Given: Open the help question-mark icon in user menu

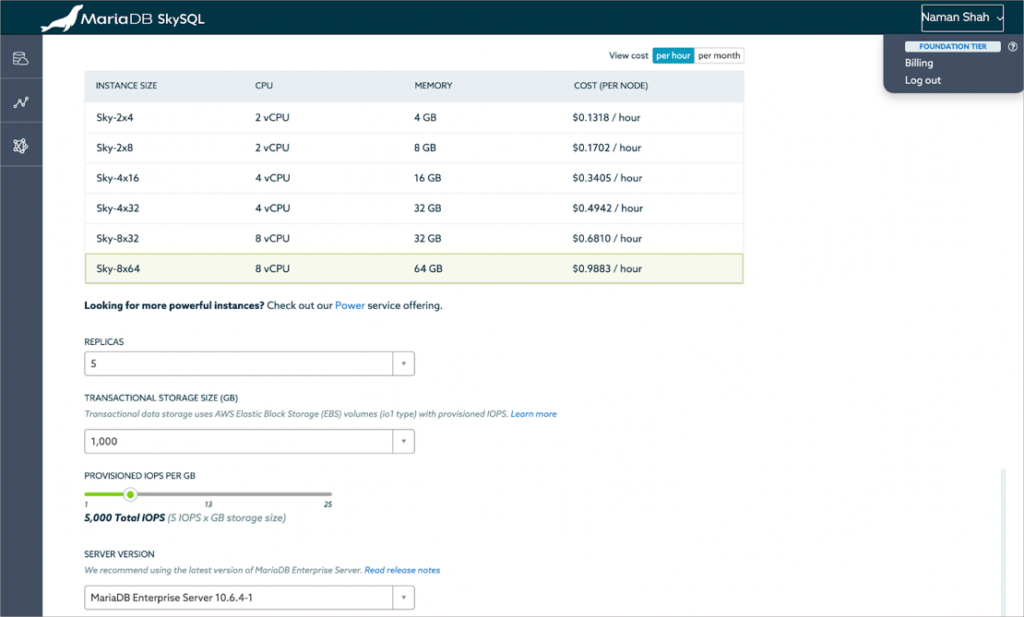Looking at the screenshot, I should click(x=1014, y=46).
